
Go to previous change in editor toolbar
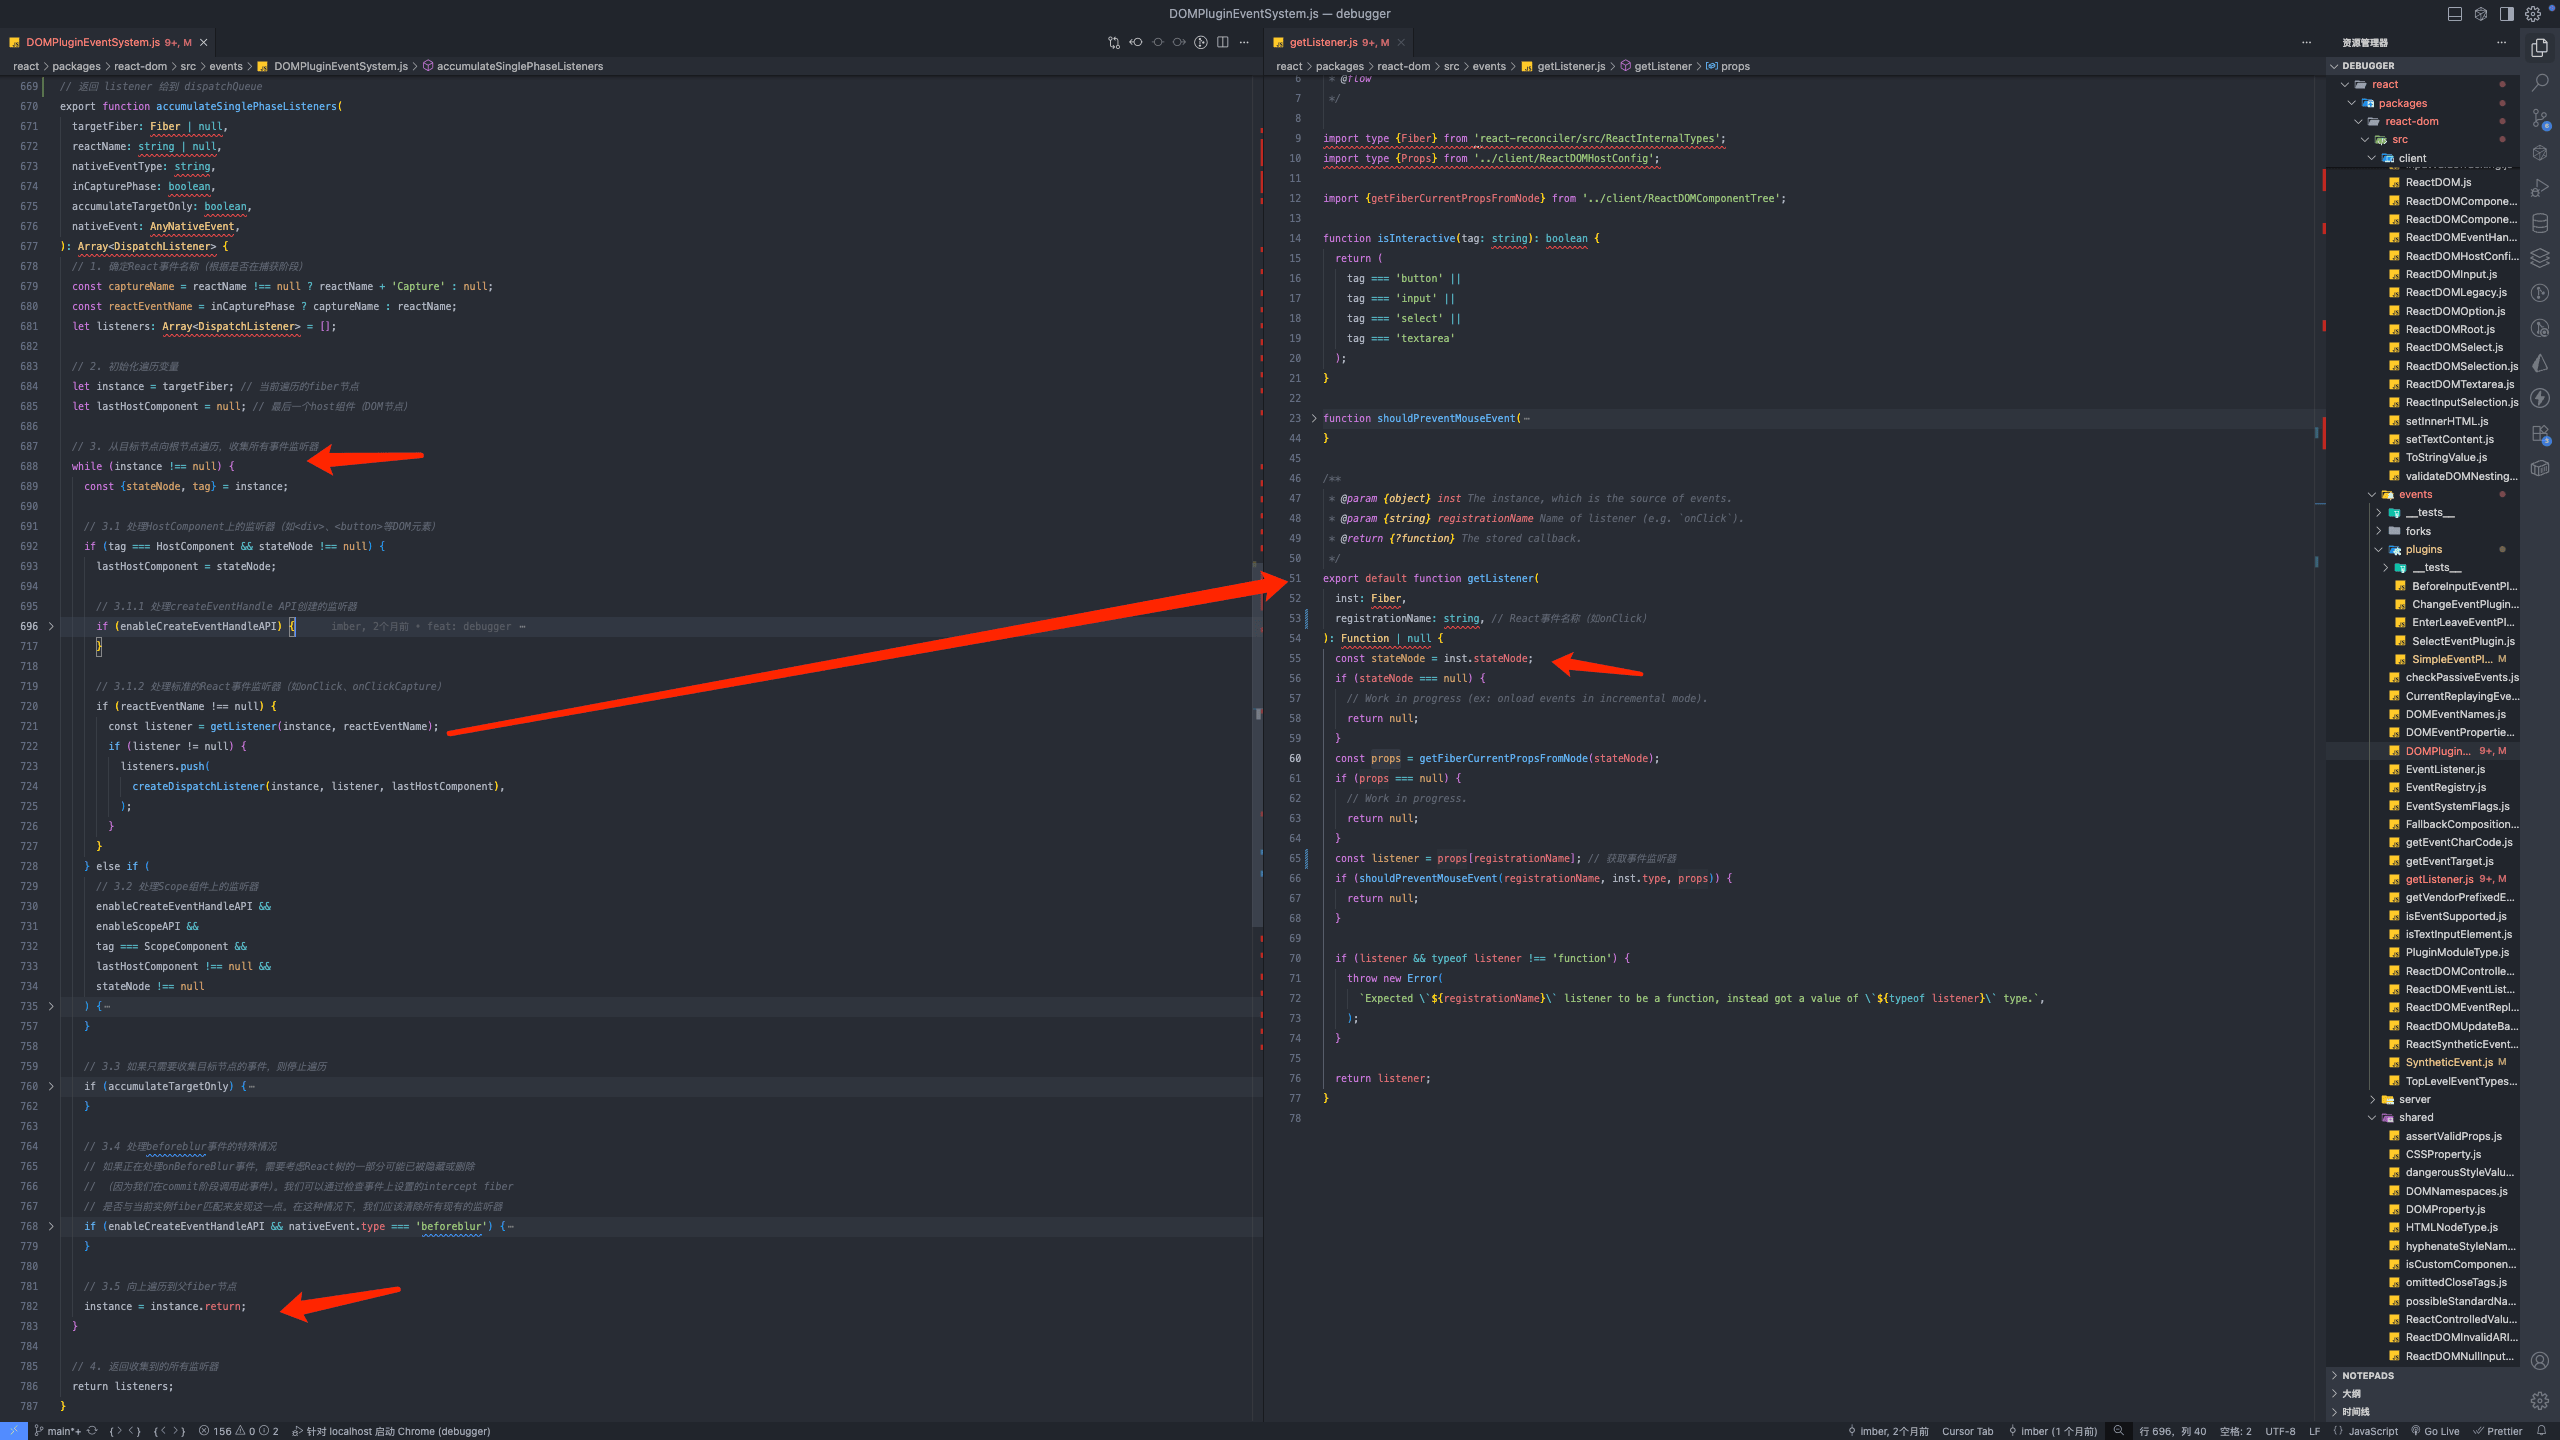pyautogui.click(x=1136, y=43)
